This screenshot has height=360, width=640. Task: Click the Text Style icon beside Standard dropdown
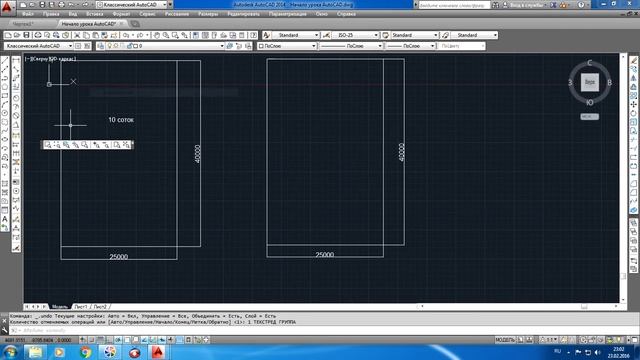click(267, 36)
